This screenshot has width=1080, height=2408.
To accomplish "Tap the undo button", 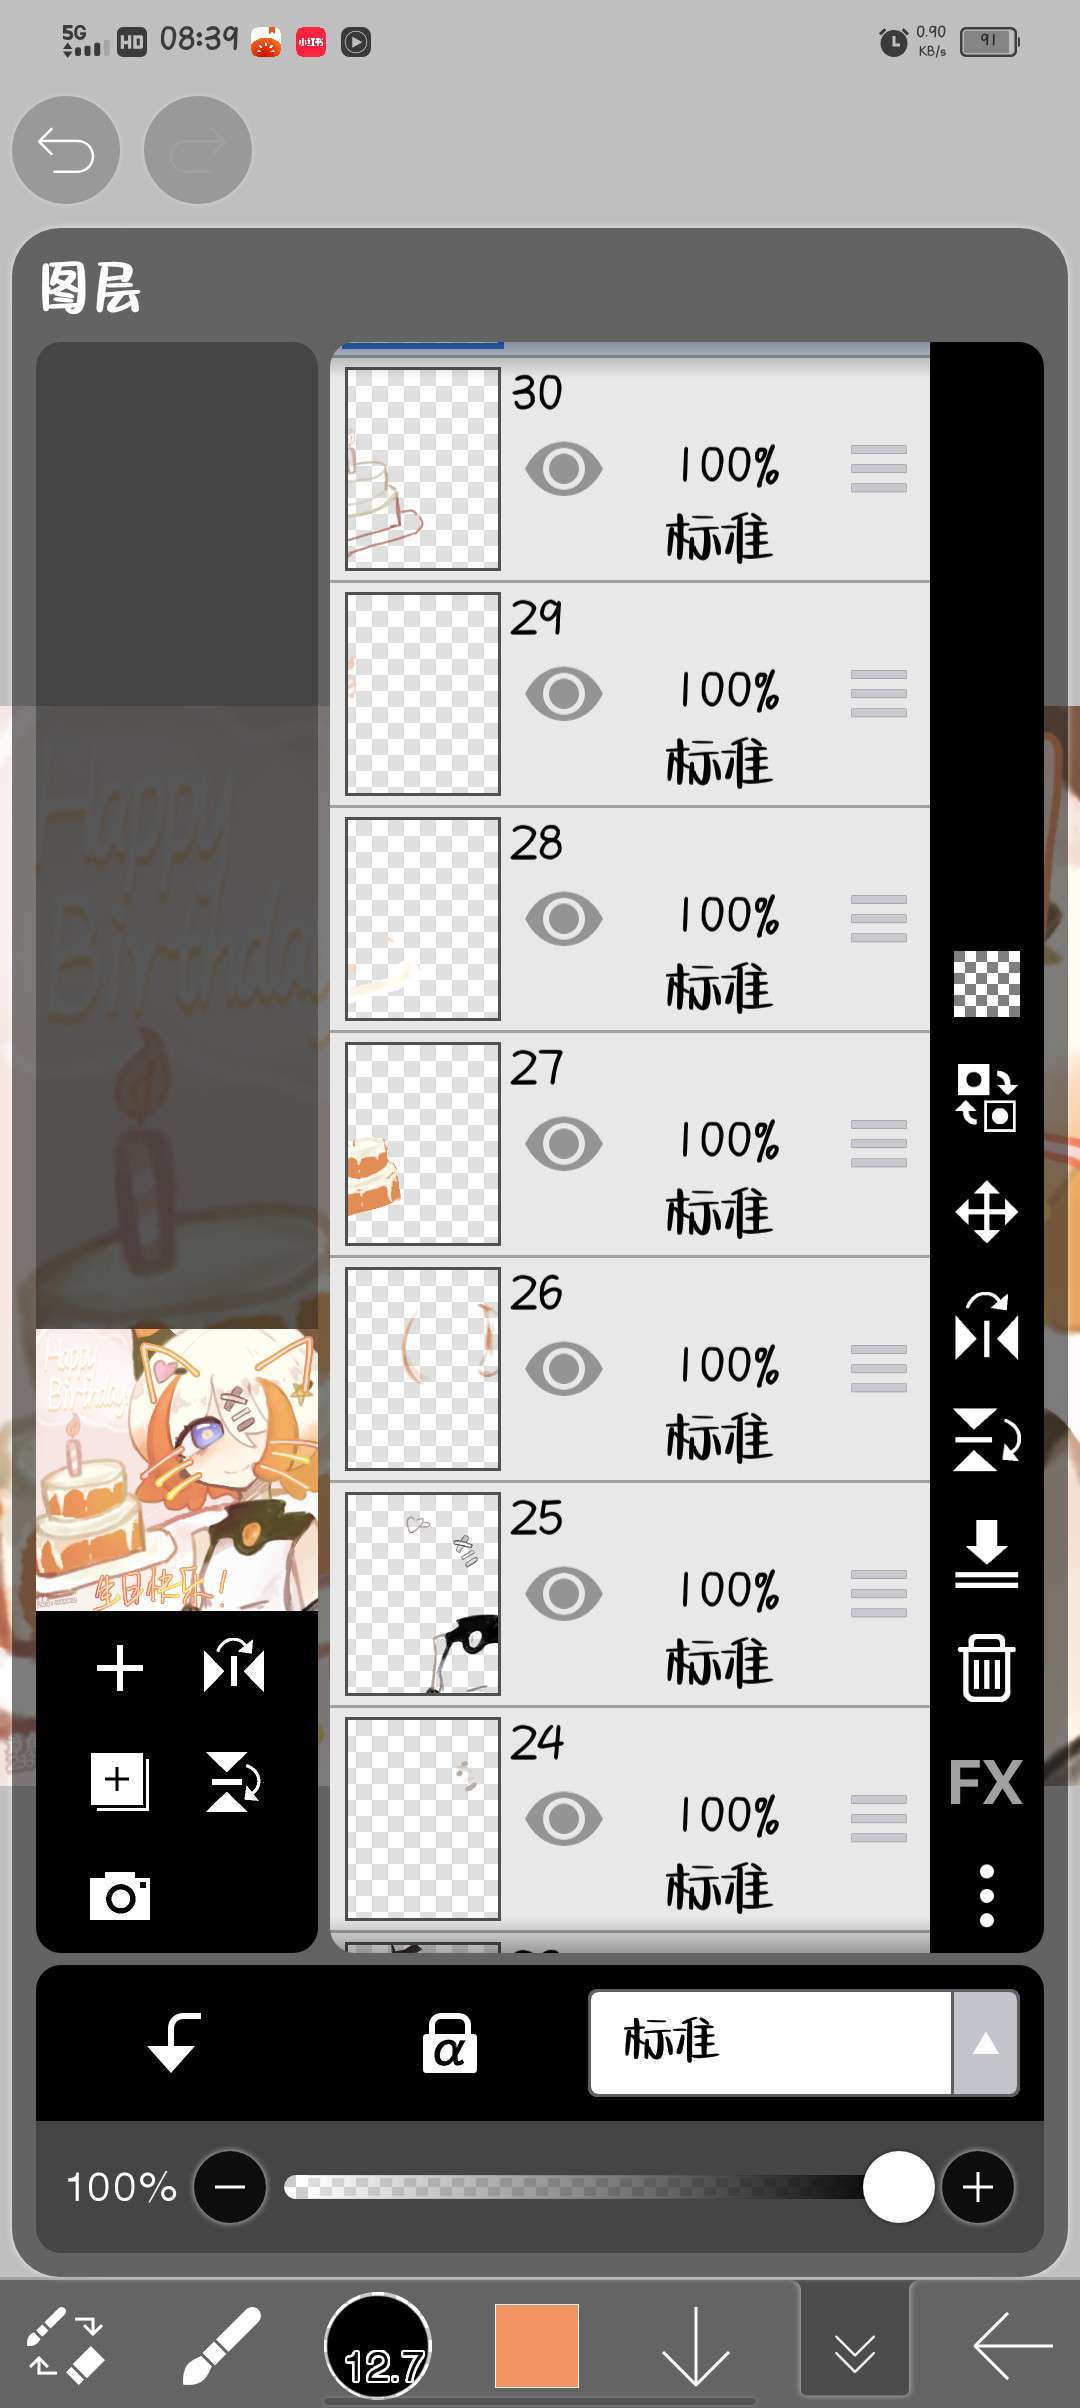I will (x=66, y=150).
